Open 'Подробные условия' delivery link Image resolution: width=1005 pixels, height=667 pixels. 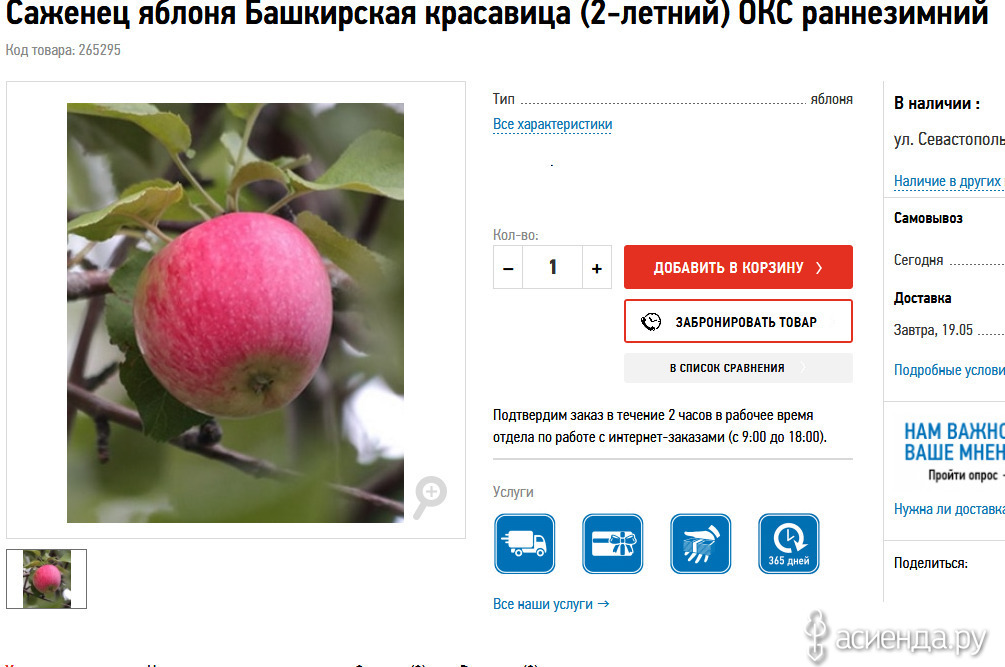tap(949, 370)
